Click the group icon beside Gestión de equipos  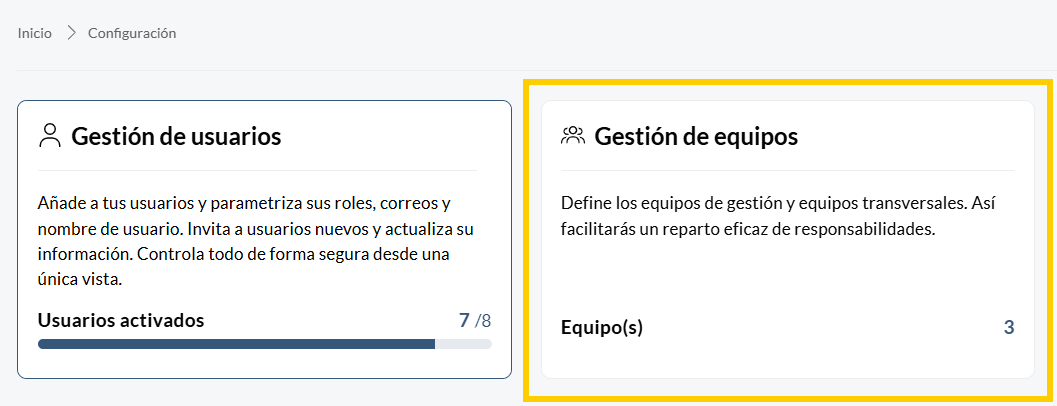573,136
